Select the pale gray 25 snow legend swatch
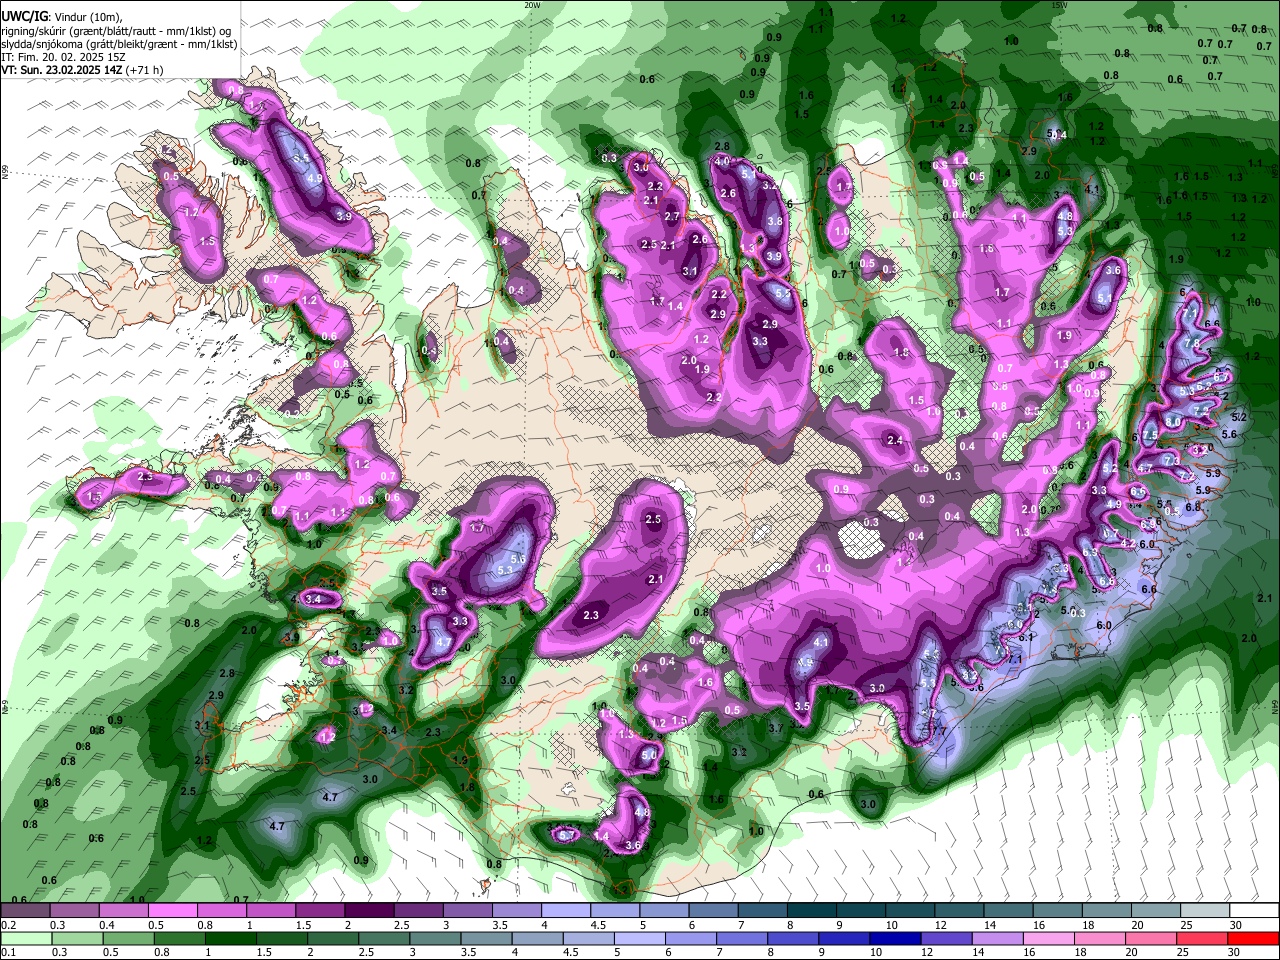The image size is (1280, 960). pos(1206,910)
